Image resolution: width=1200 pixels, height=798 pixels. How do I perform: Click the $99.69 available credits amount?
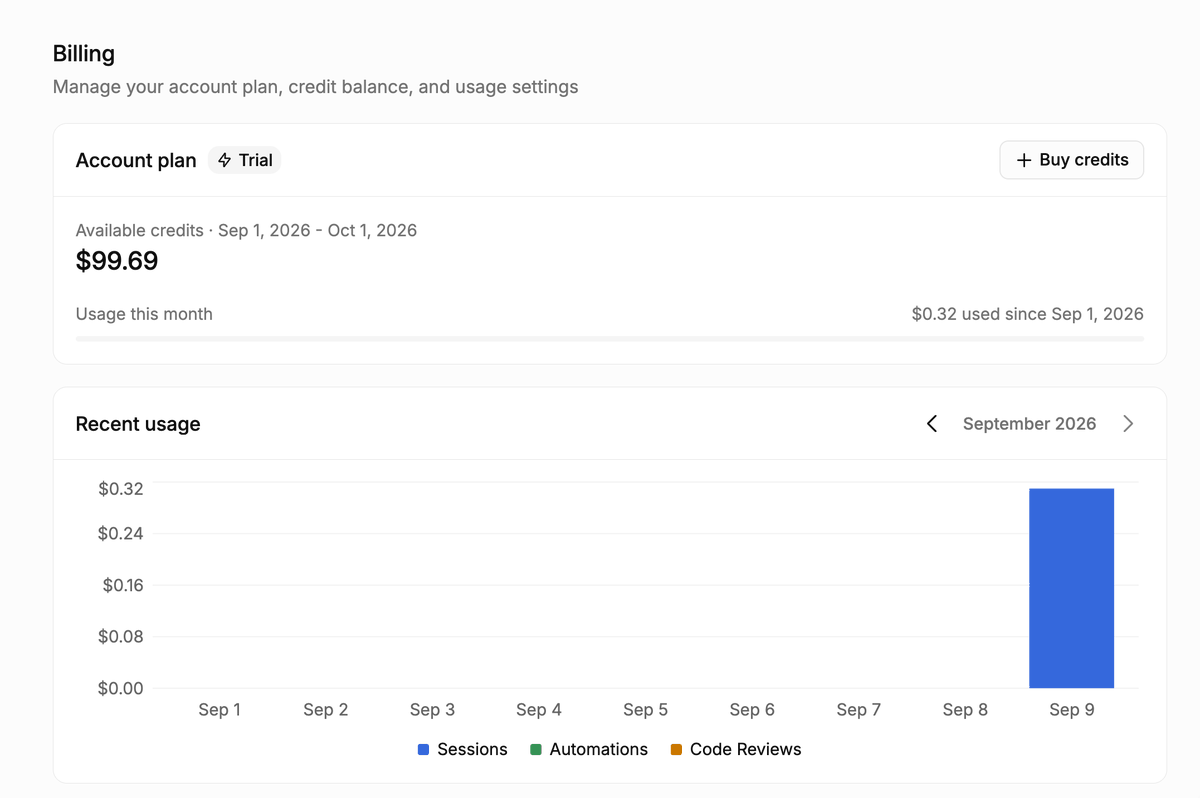(x=117, y=261)
